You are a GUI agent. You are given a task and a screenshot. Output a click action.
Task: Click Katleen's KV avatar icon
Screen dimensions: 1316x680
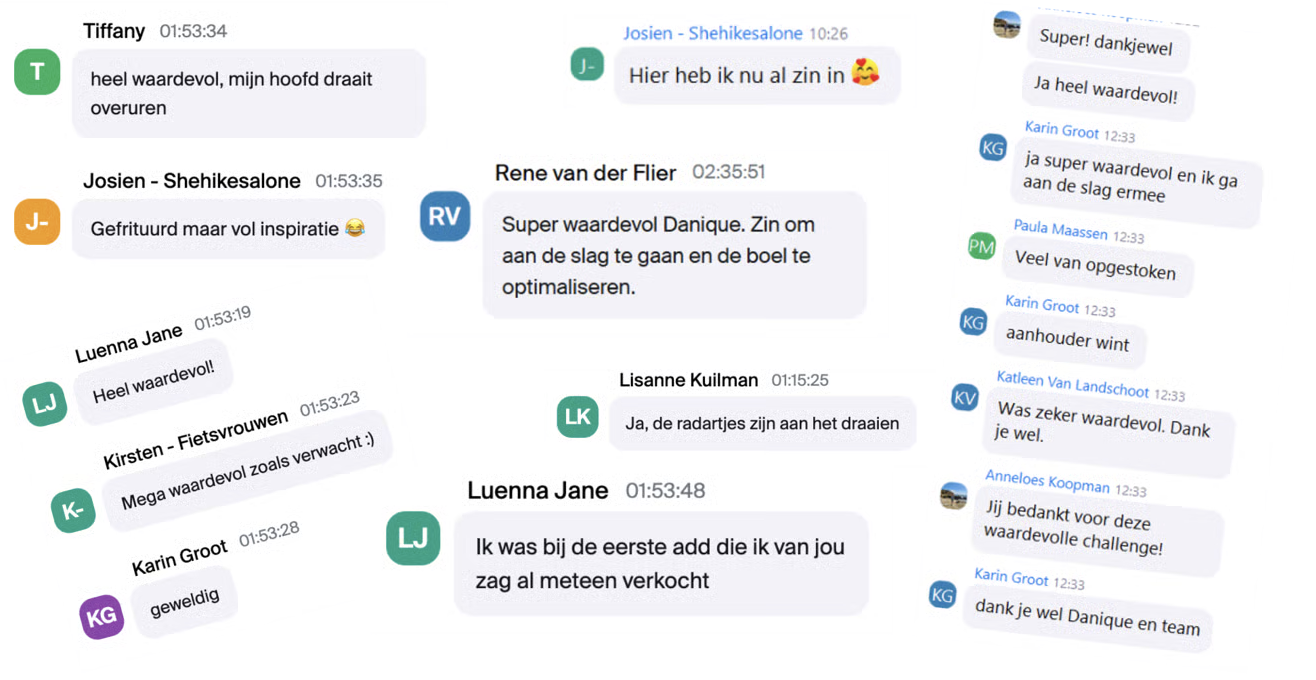coord(965,397)
